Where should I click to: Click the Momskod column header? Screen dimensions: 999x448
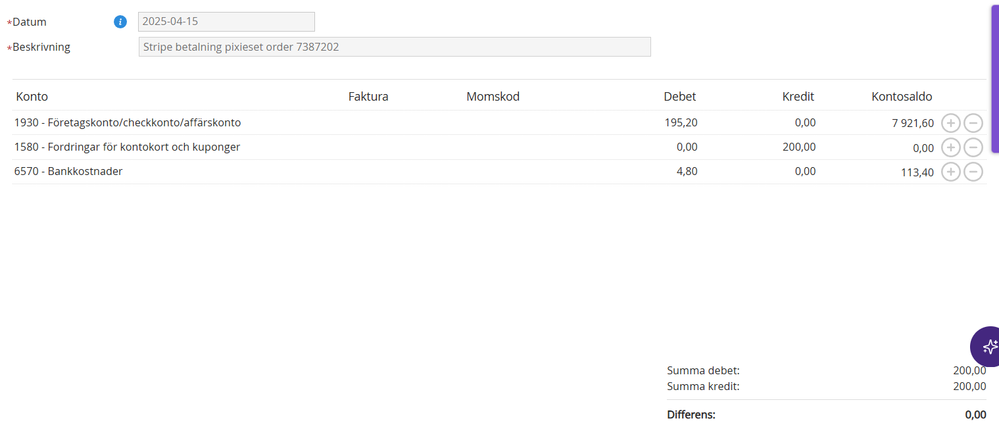point(492,96)
